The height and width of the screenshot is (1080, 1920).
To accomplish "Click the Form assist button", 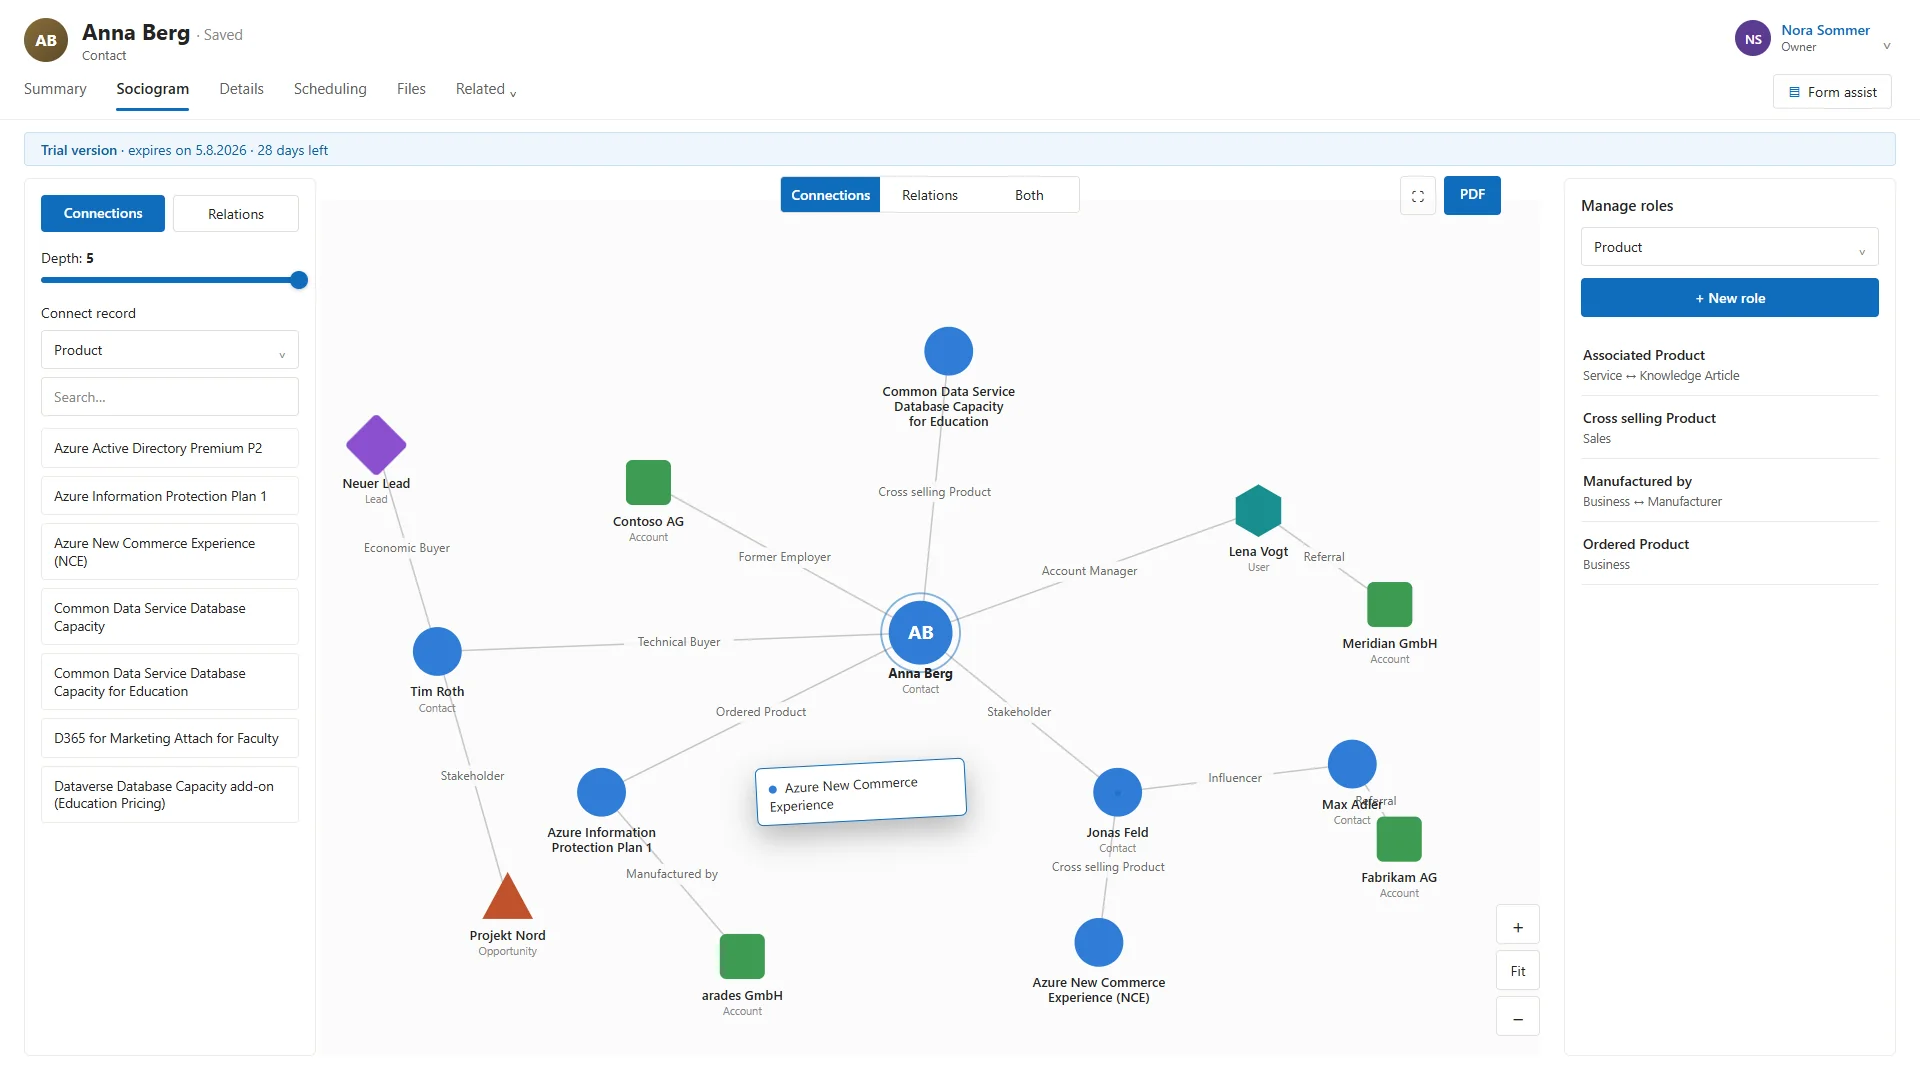I will (x=1832, y=92).
